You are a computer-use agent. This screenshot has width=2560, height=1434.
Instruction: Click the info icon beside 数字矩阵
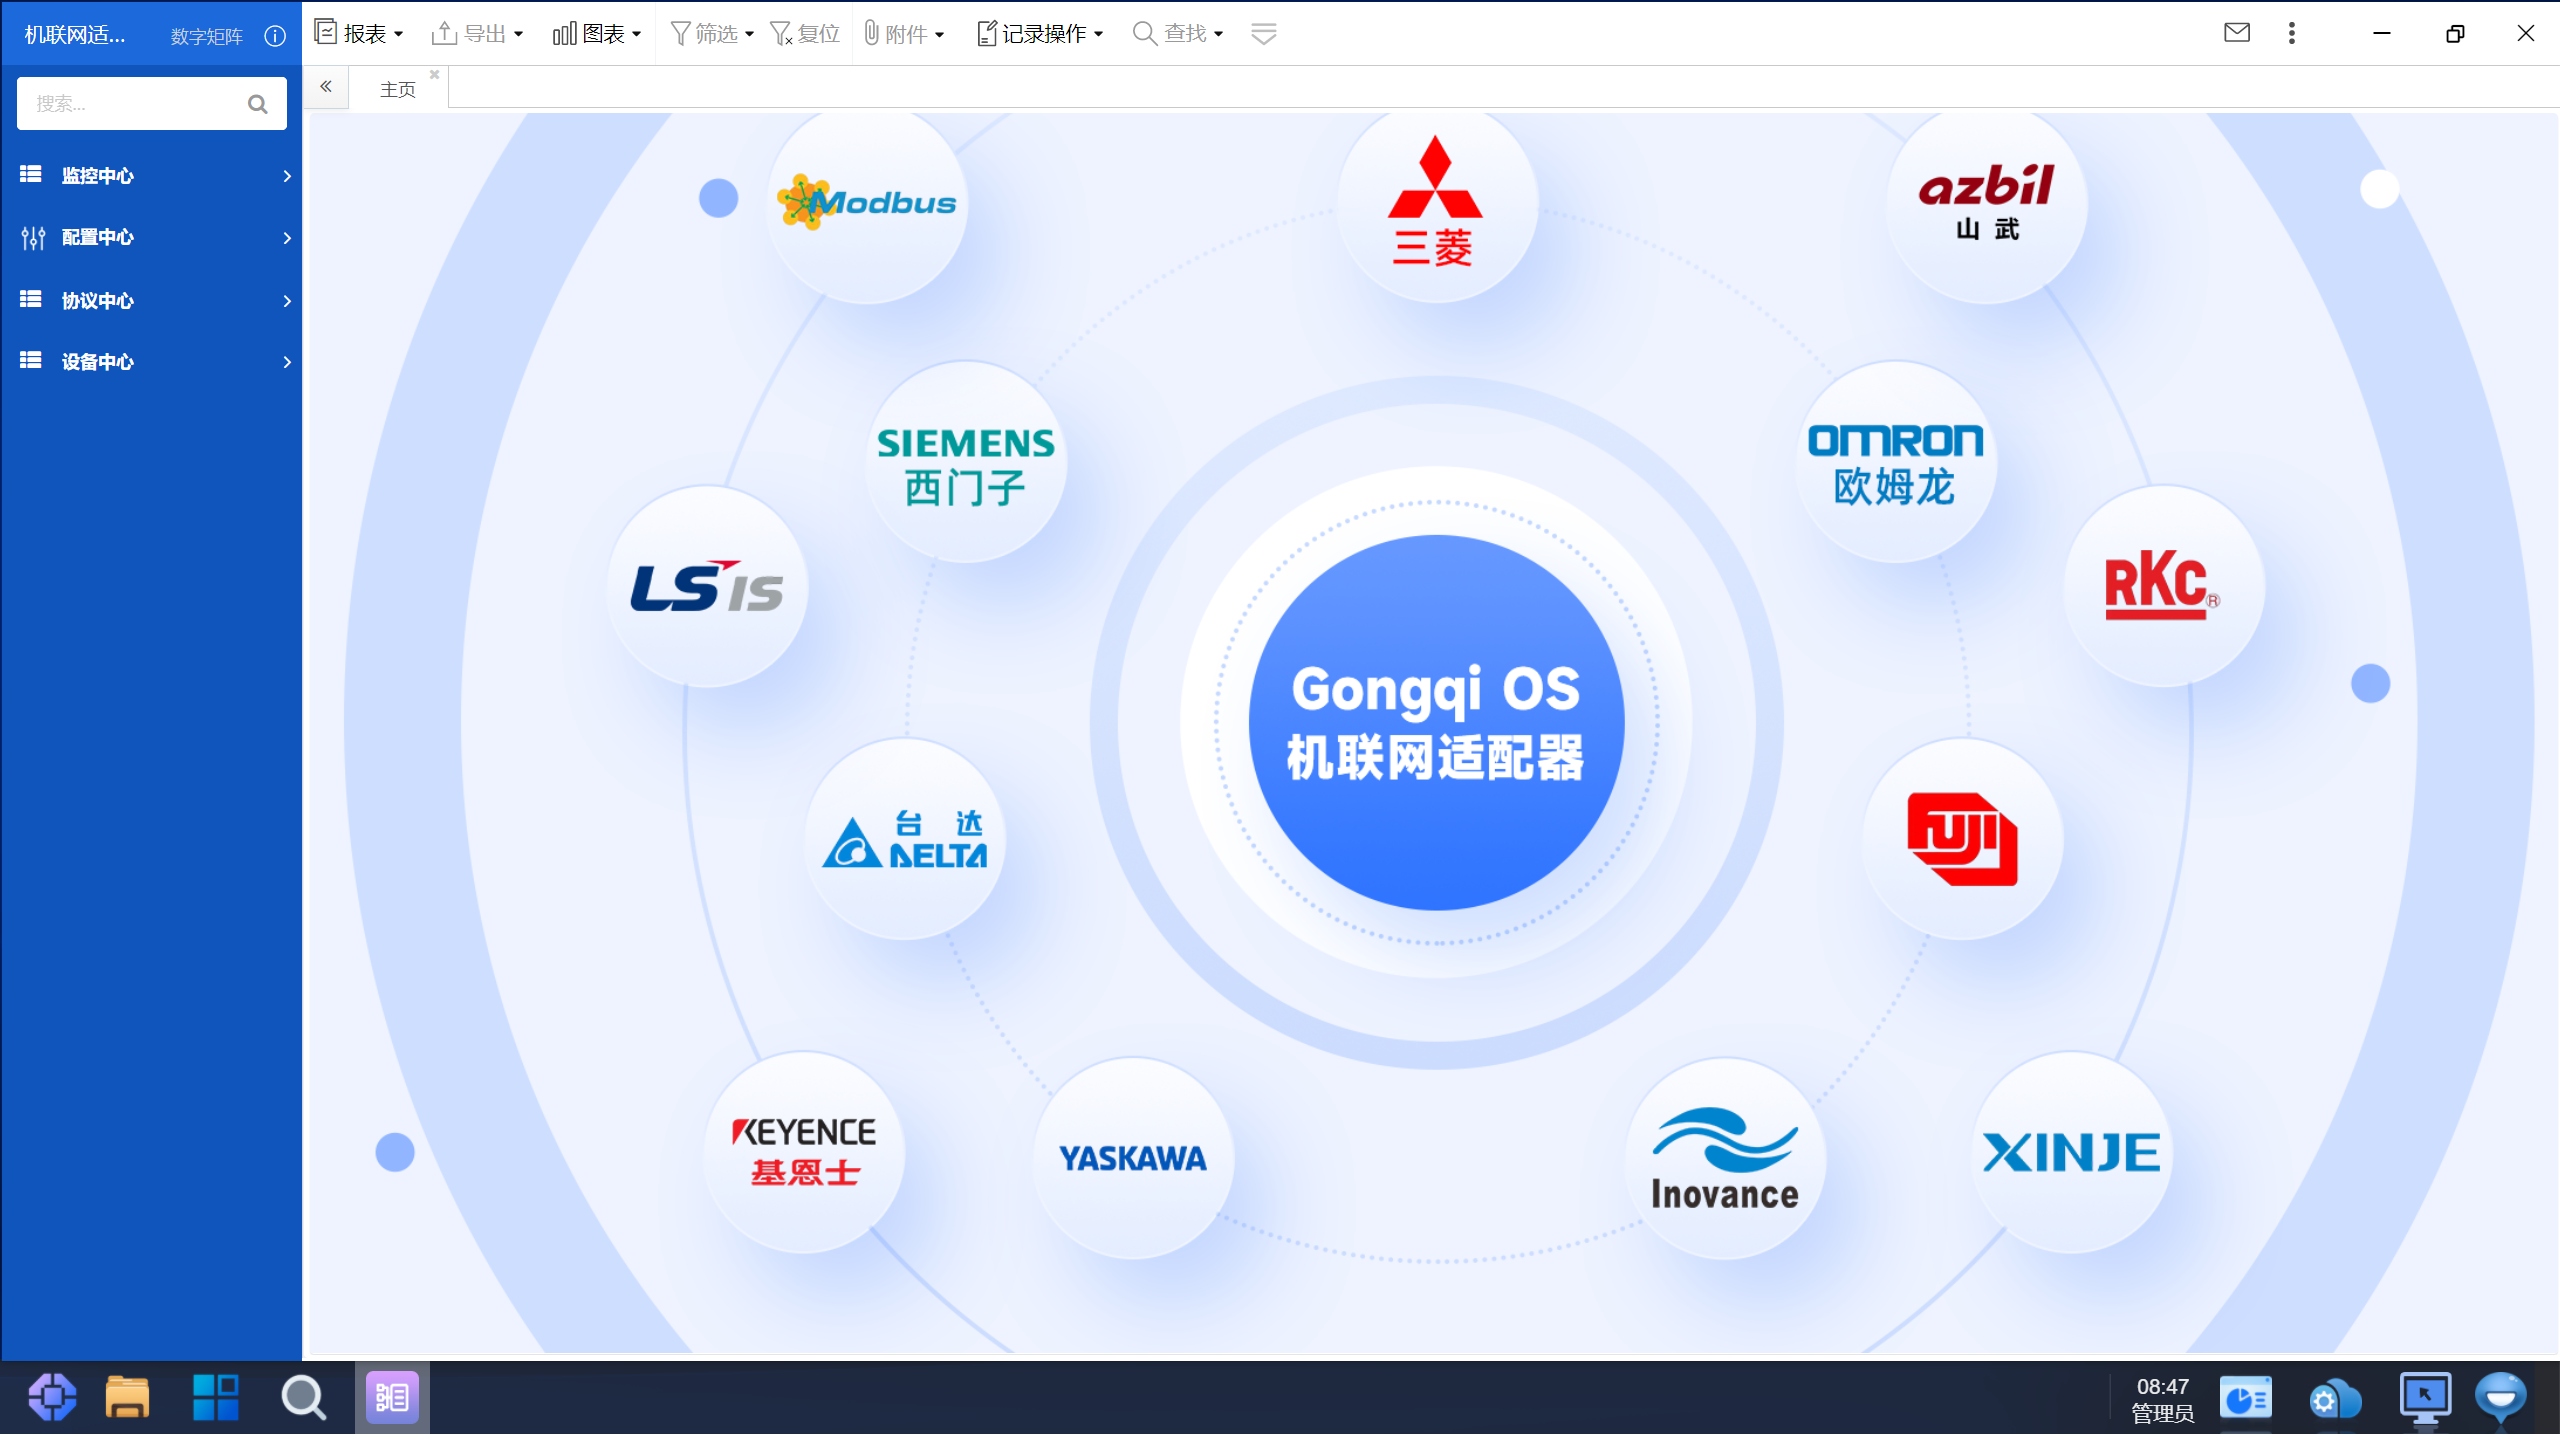coord(275,36)
